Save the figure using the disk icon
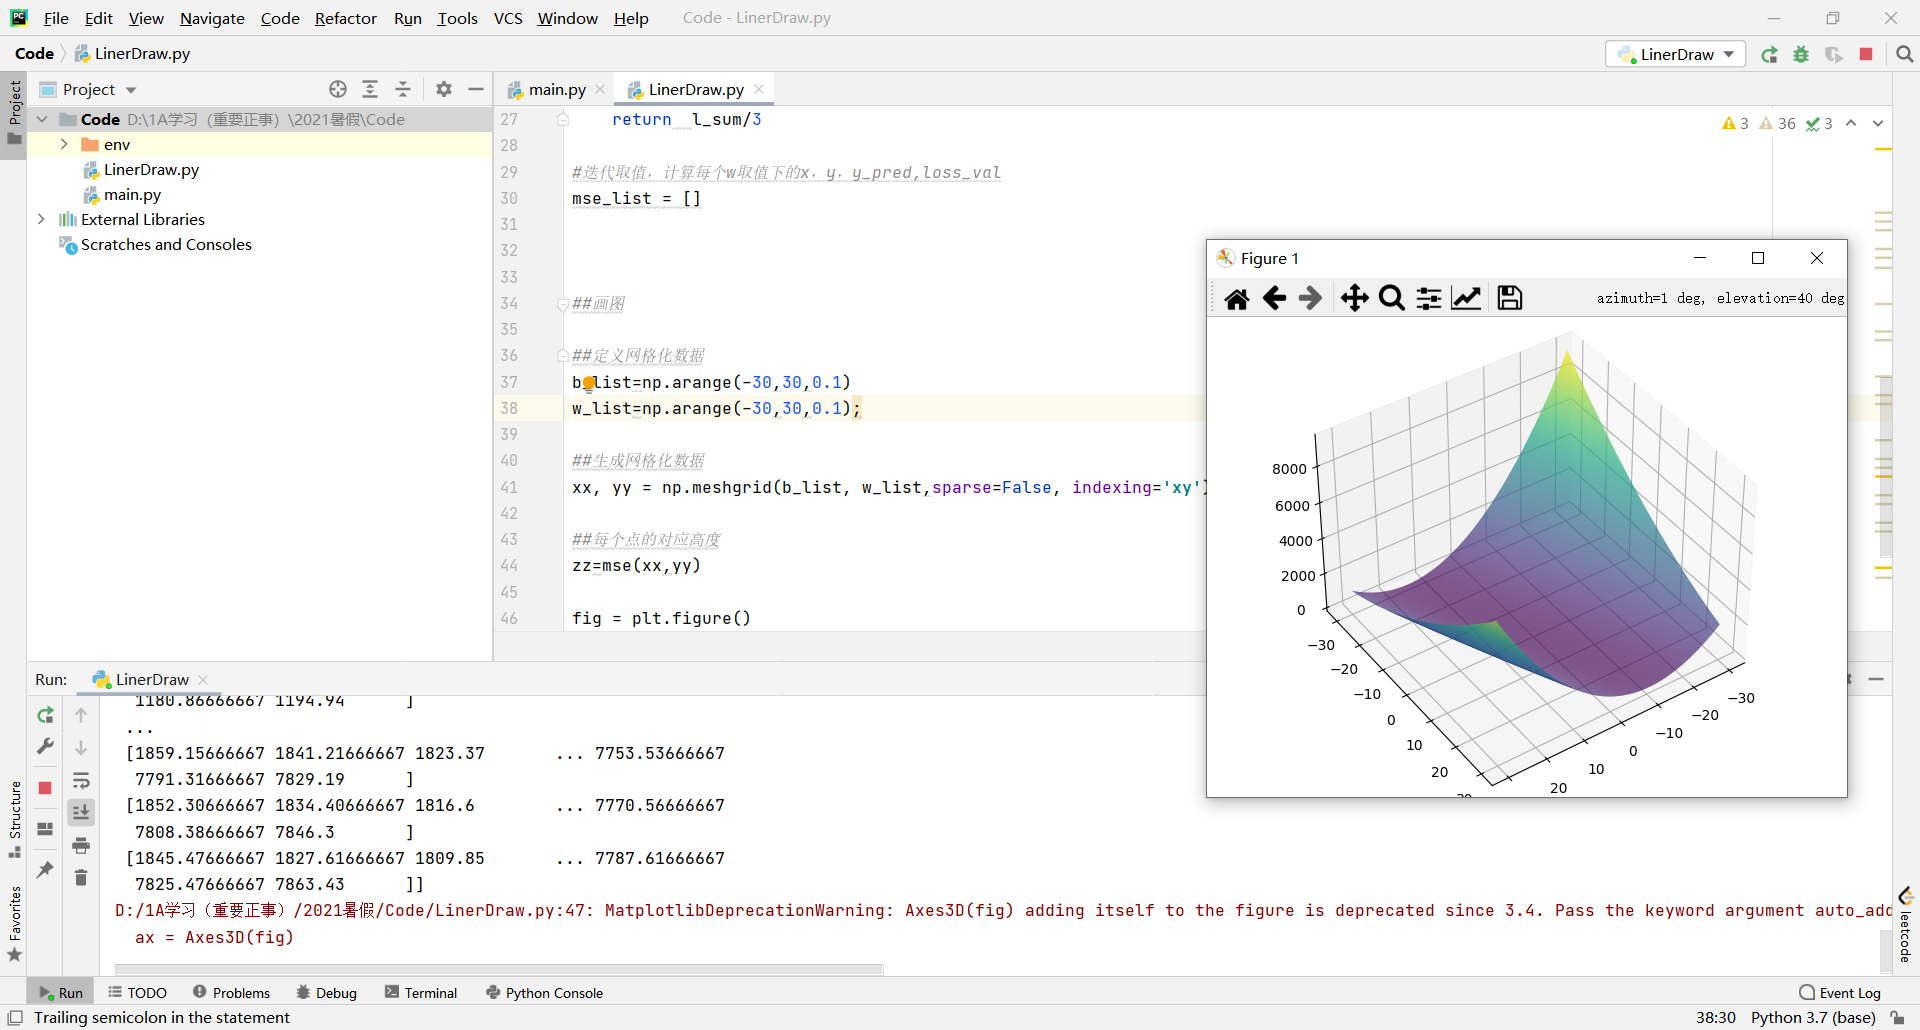 pos(1510,298)
